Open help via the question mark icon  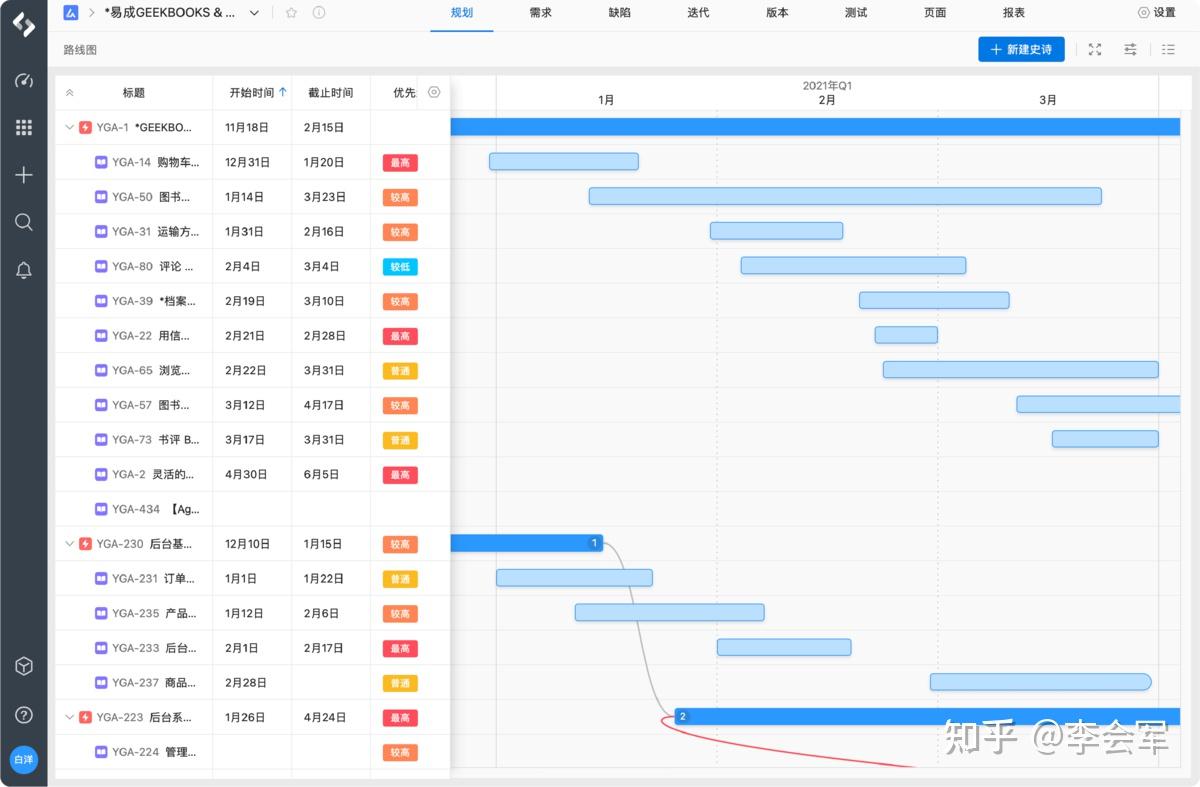pos(23,714)
